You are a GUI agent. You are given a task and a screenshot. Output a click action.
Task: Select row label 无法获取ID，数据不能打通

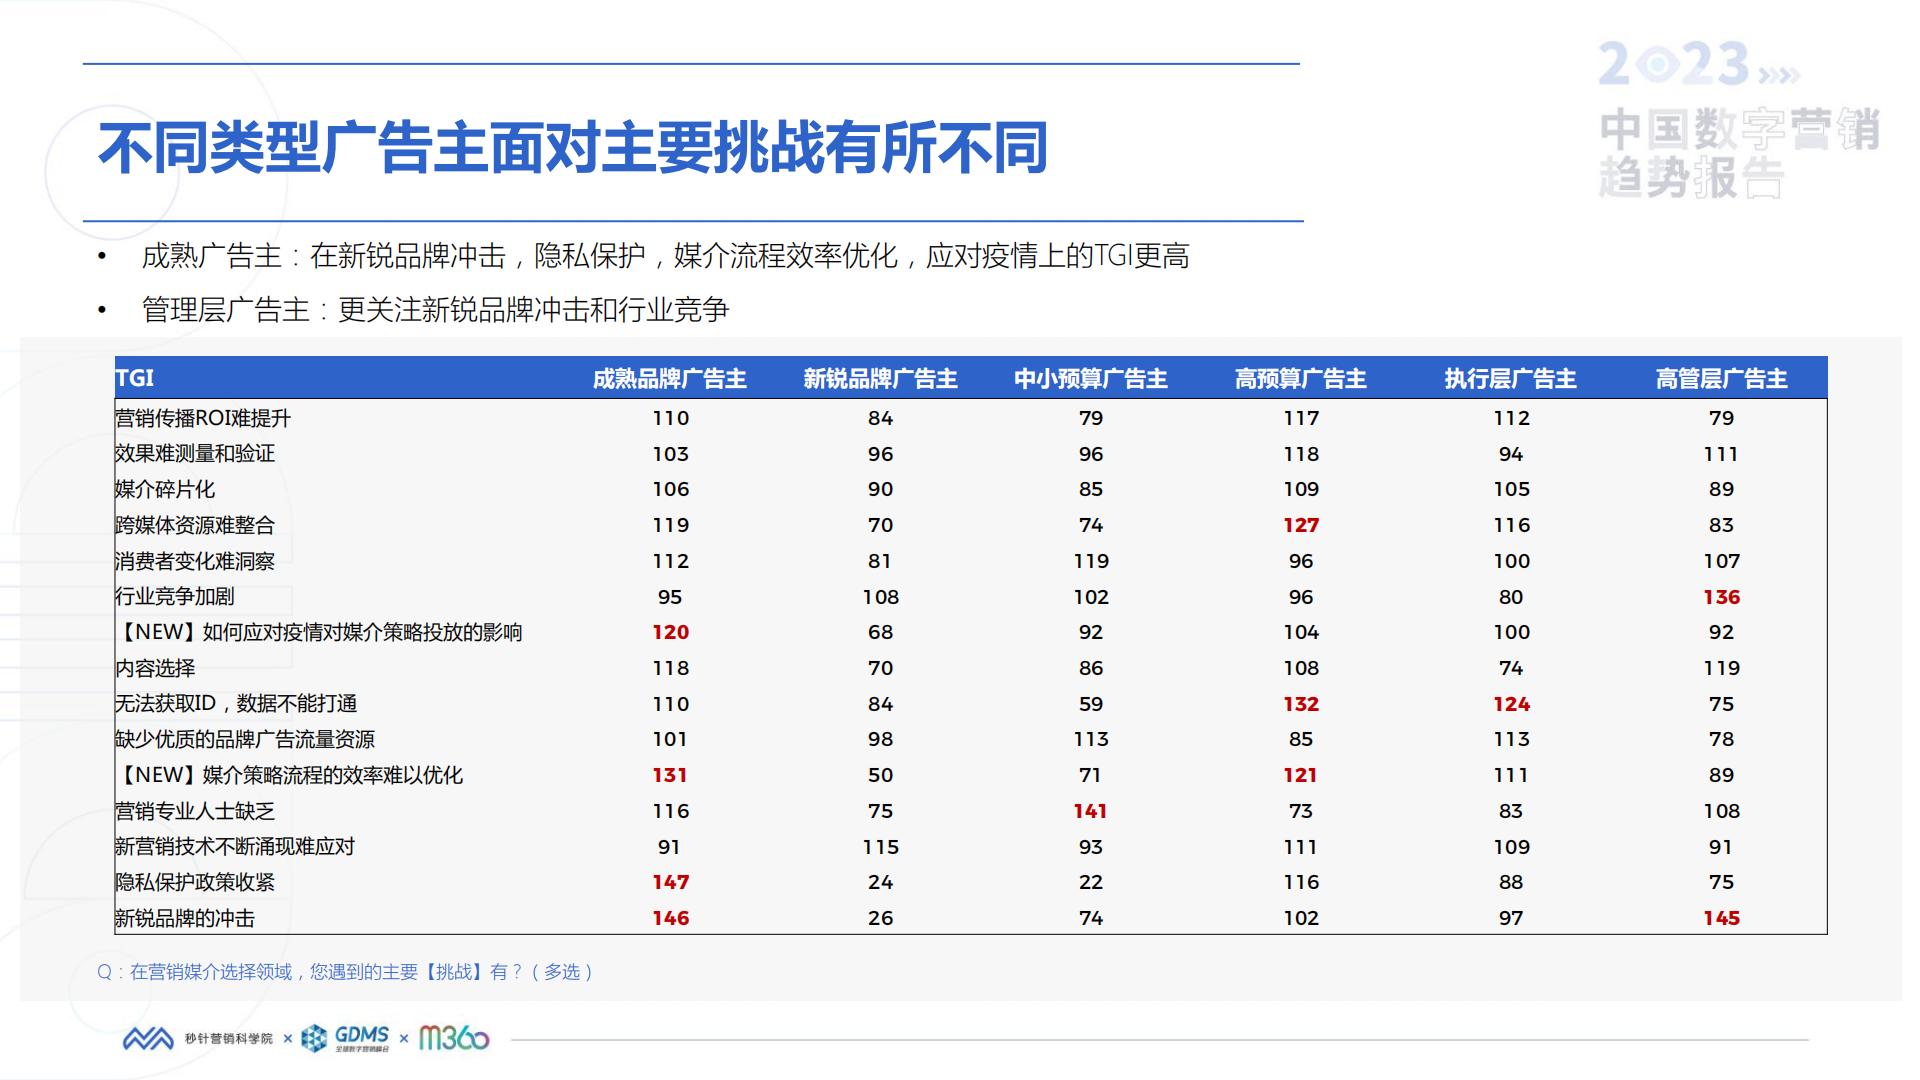pyautogui.click(x=236, y=704)
